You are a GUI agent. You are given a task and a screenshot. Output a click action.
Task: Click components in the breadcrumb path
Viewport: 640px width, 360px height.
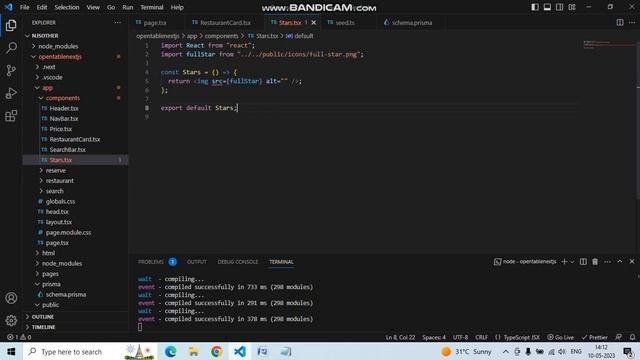221,36
